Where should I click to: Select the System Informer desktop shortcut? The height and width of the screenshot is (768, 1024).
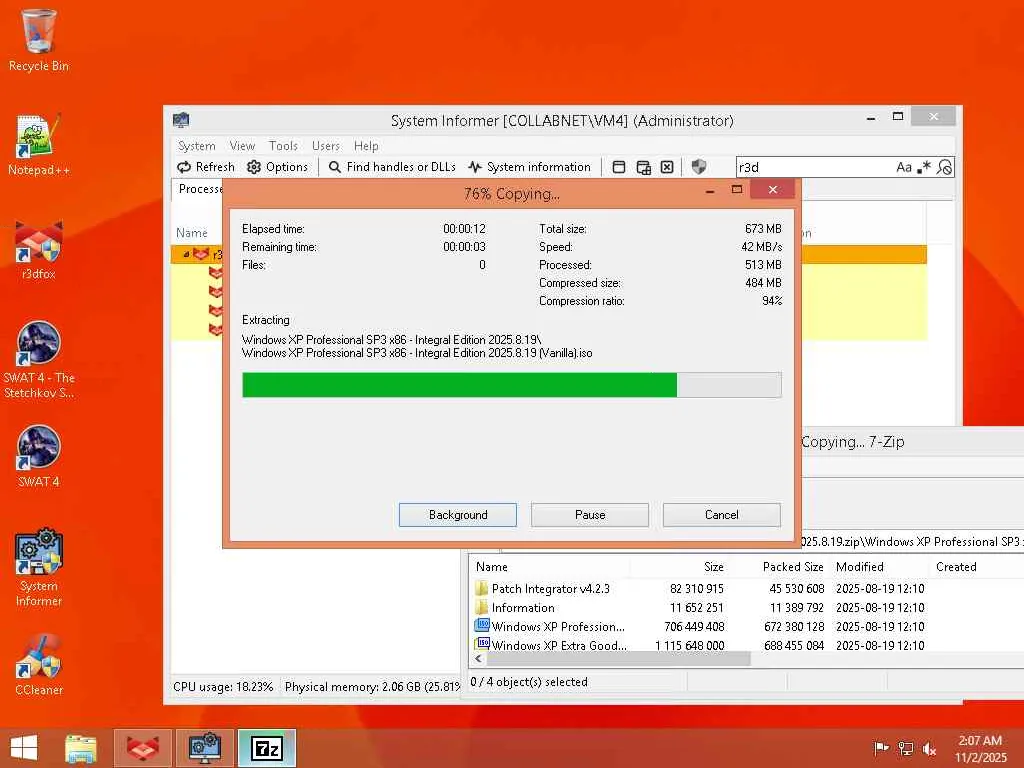tap(39, 567)
